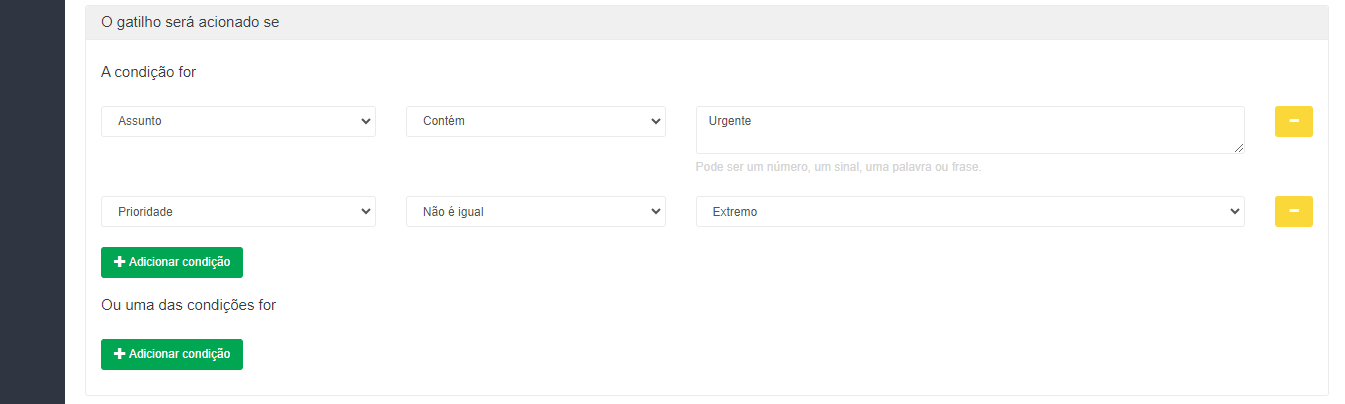Add a condition under 'Ou uma das condições for'

coord(172,354)
